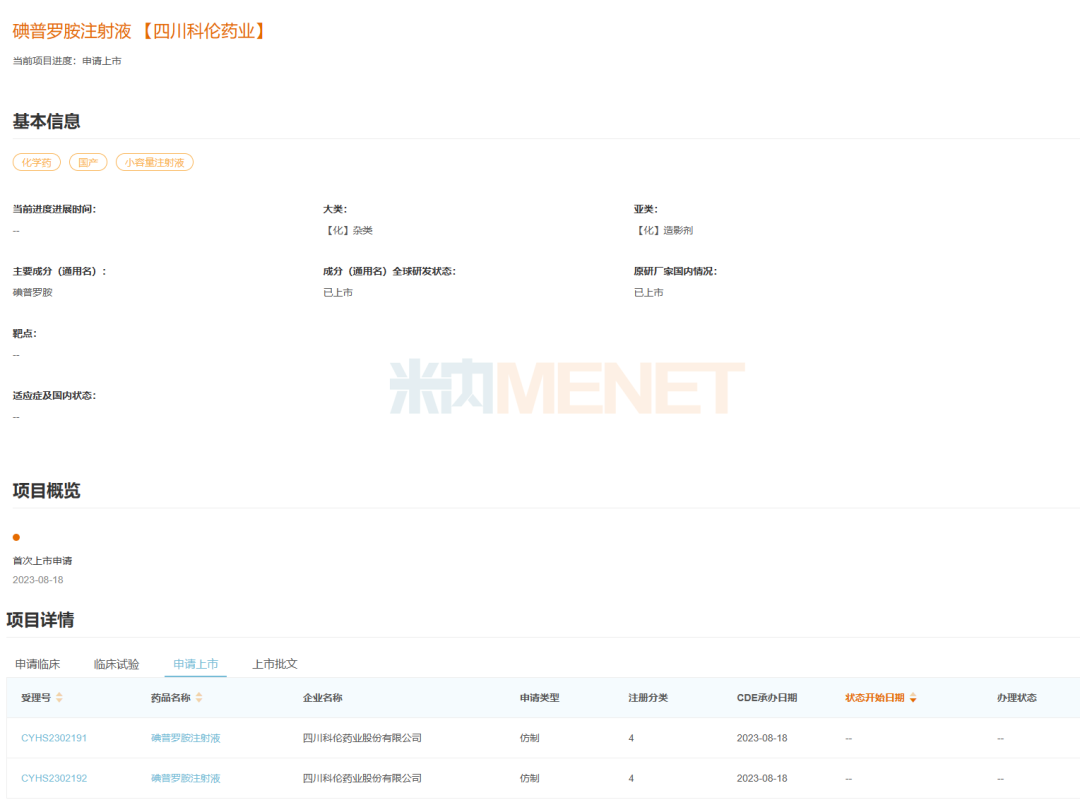Click 2023-08-18 date in CYHS2302192 row
Viewport: 1080px width, 812px height.
(x=762, y=778)
